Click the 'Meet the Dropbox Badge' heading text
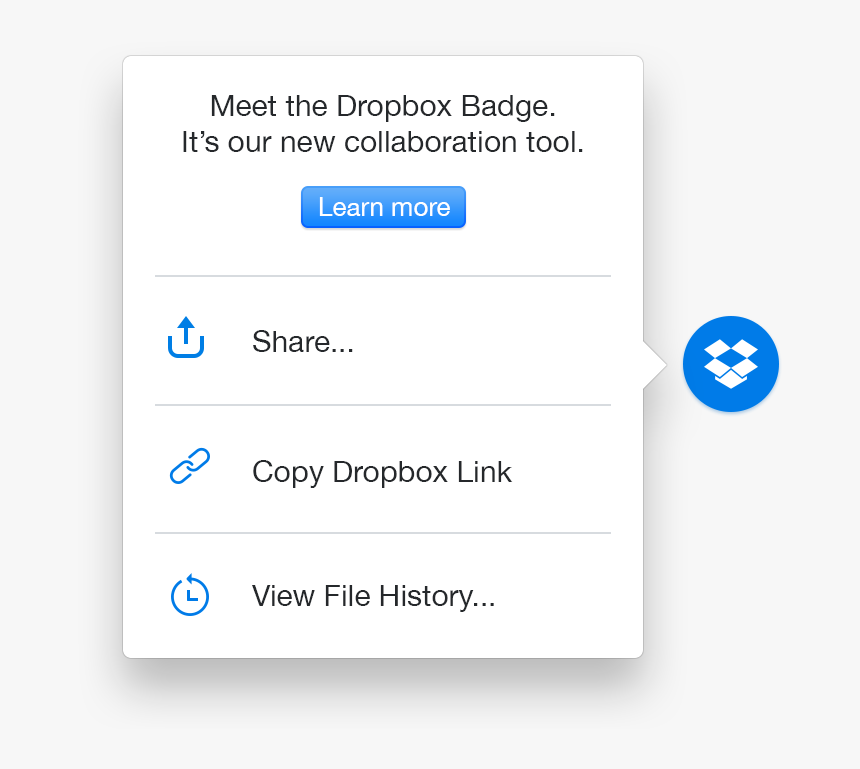The height and width of the screenshot is (769, 860). pos(383,106)
